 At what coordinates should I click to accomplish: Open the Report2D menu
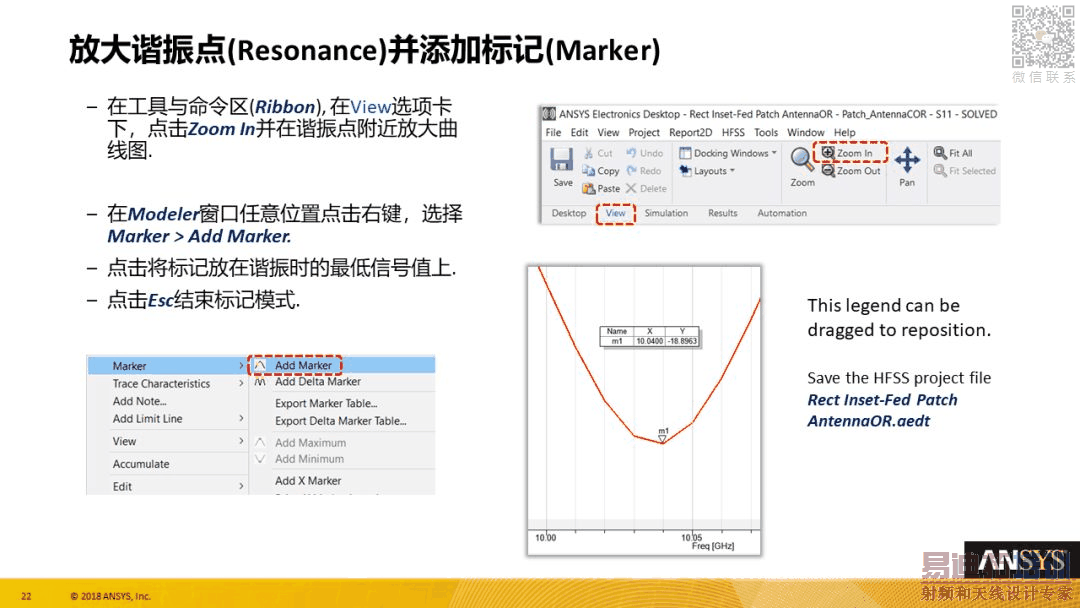click(x=690, y=132)
